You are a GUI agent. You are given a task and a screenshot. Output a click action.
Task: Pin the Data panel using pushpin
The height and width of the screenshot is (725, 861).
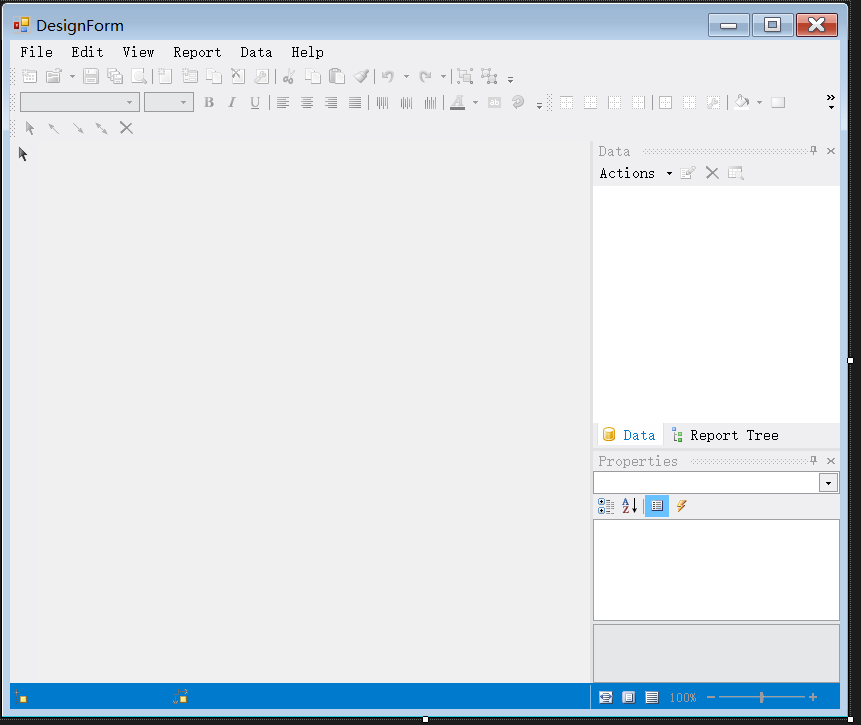[x=813, y=151]
